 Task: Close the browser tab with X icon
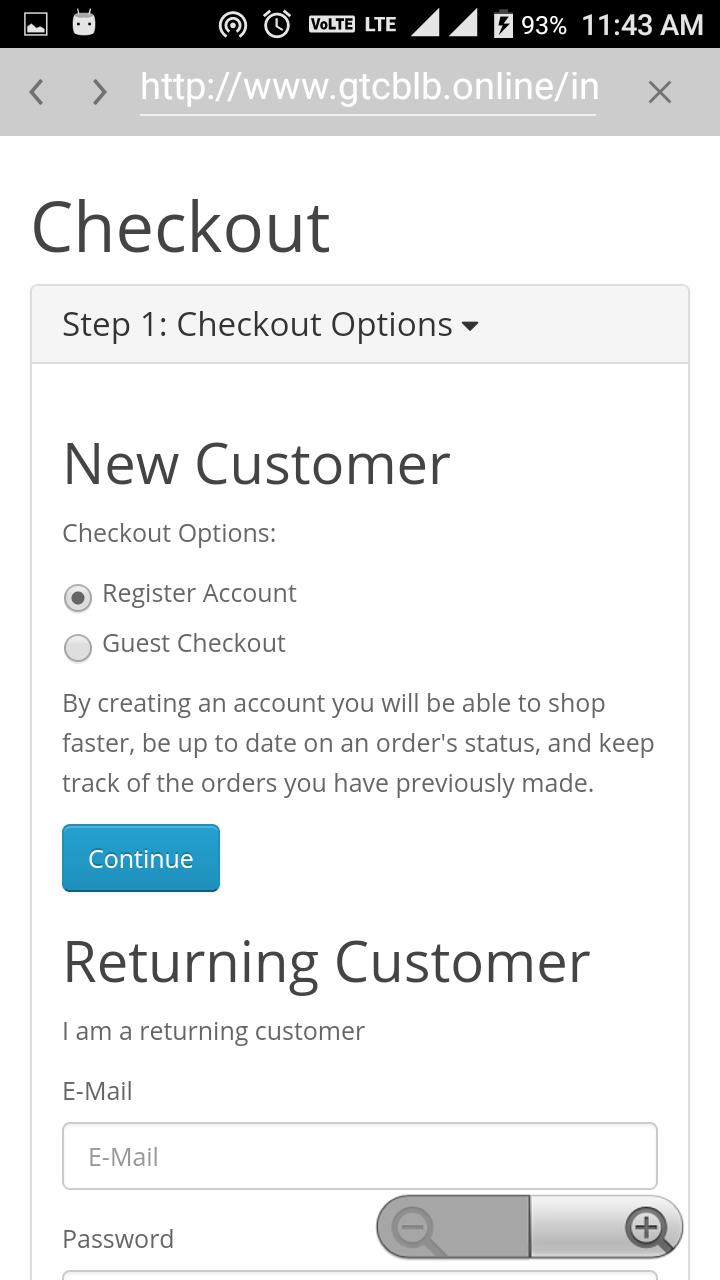click(x=659, y=92)
